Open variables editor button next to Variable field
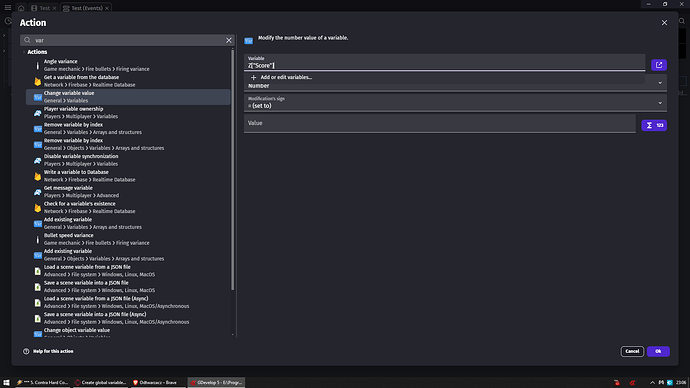The image size is (690, 388). click(x=659, y=65)
